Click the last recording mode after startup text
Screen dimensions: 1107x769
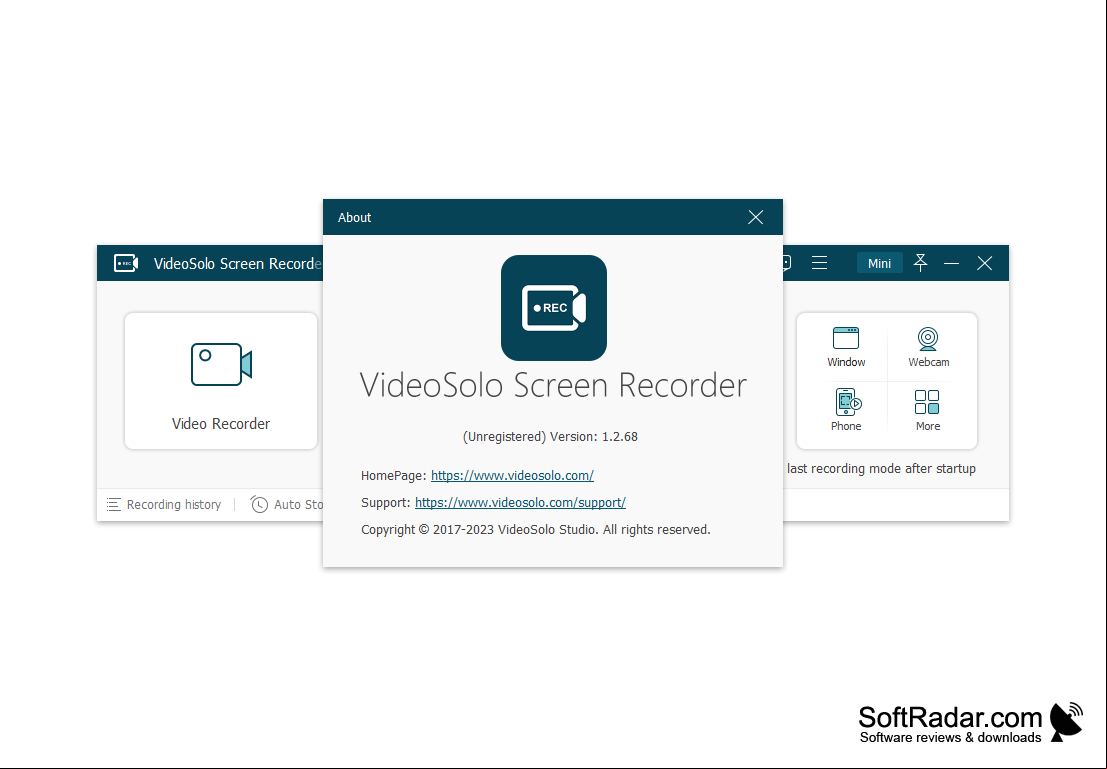881,468
